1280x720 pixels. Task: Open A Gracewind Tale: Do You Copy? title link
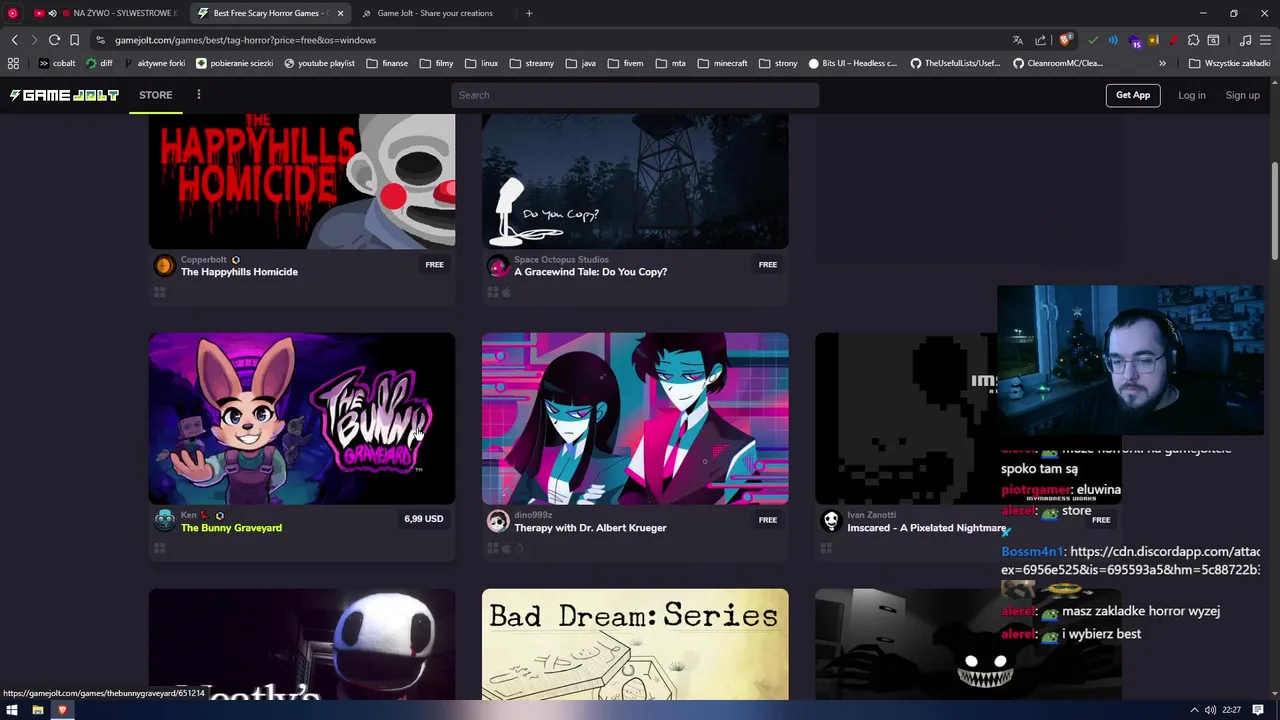tap(590, 272)
